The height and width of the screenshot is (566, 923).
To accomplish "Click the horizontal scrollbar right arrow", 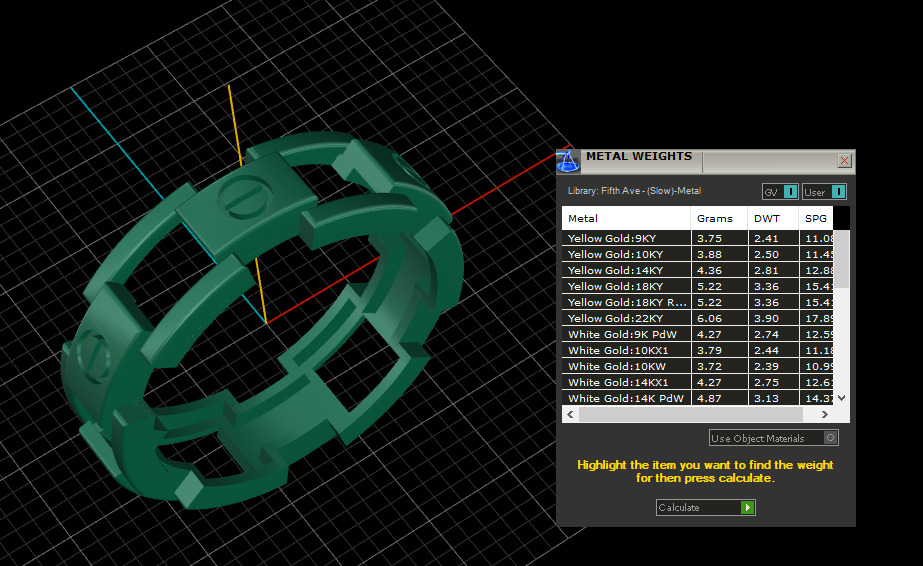I will click(824, 414).
